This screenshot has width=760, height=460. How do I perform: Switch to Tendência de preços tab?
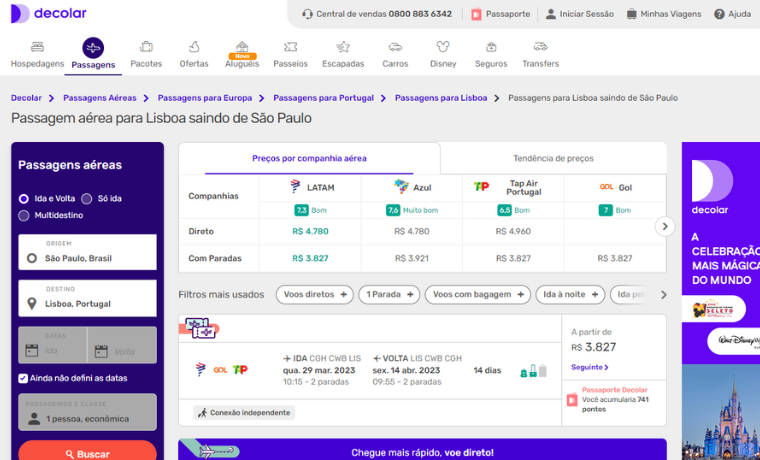click(x=553, y=159)
